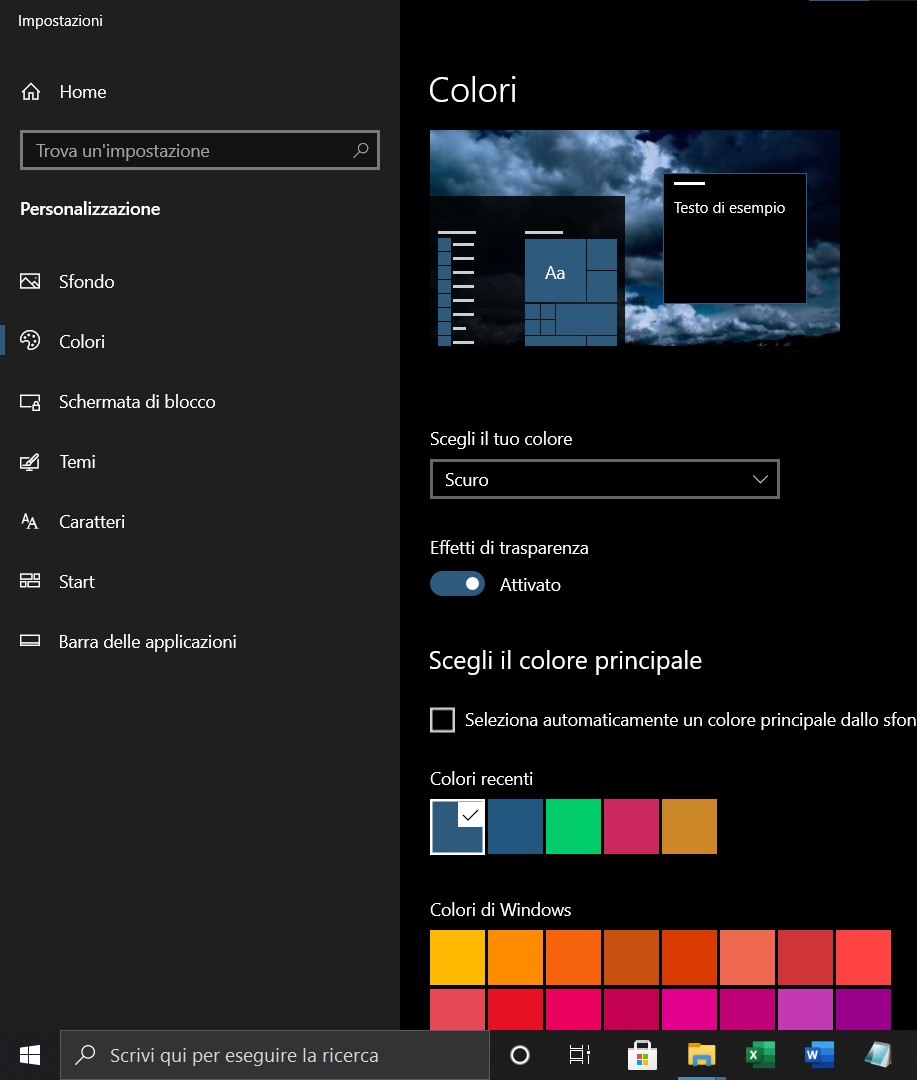This screenshot has width=917, height=1080.
Task: Check Seleziona automaticamente un colore principale
Action: pyautogui.click(x=442, y=720)
